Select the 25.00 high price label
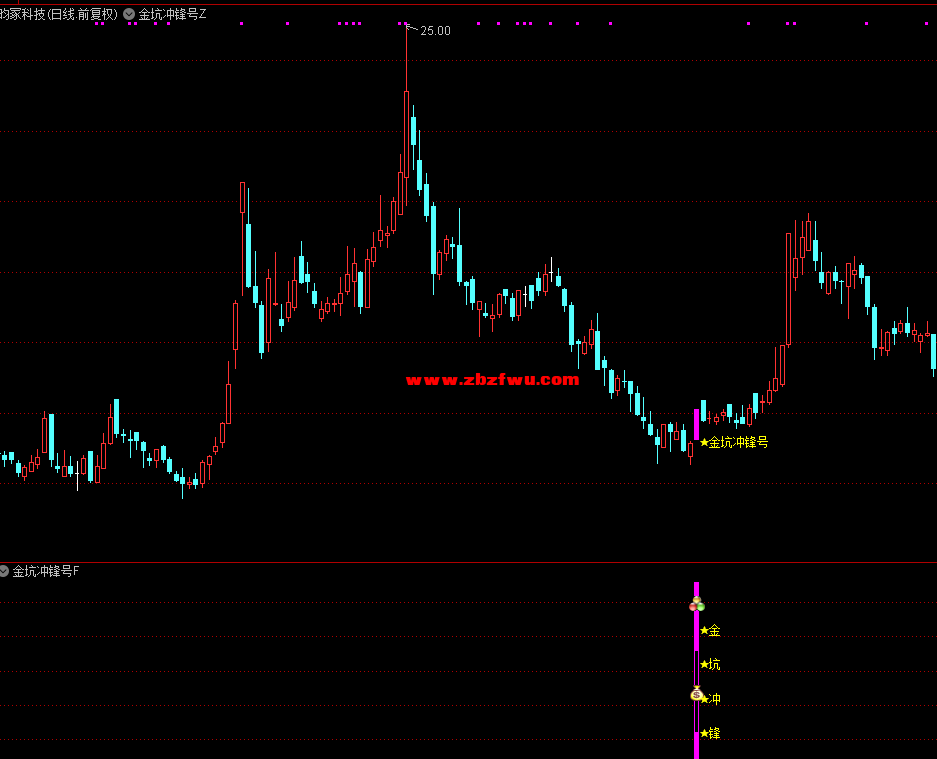This screenshot has width=937, height=759. (435, 31)
